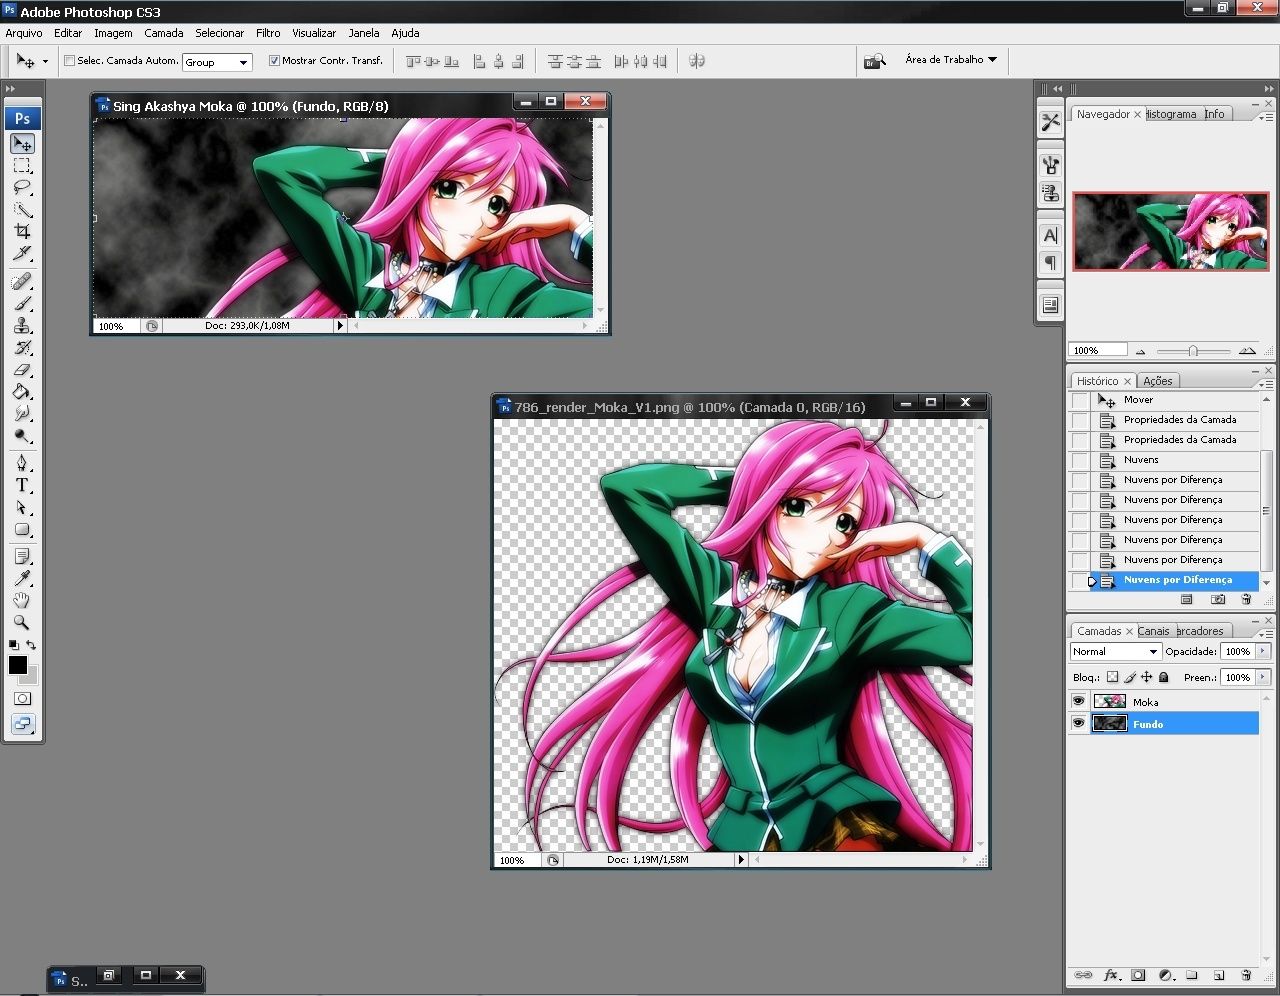Open the Preen. fill slider arrow
Image resolution: width=1280 pixels, height=996 pixels.
coord(1263,677)
